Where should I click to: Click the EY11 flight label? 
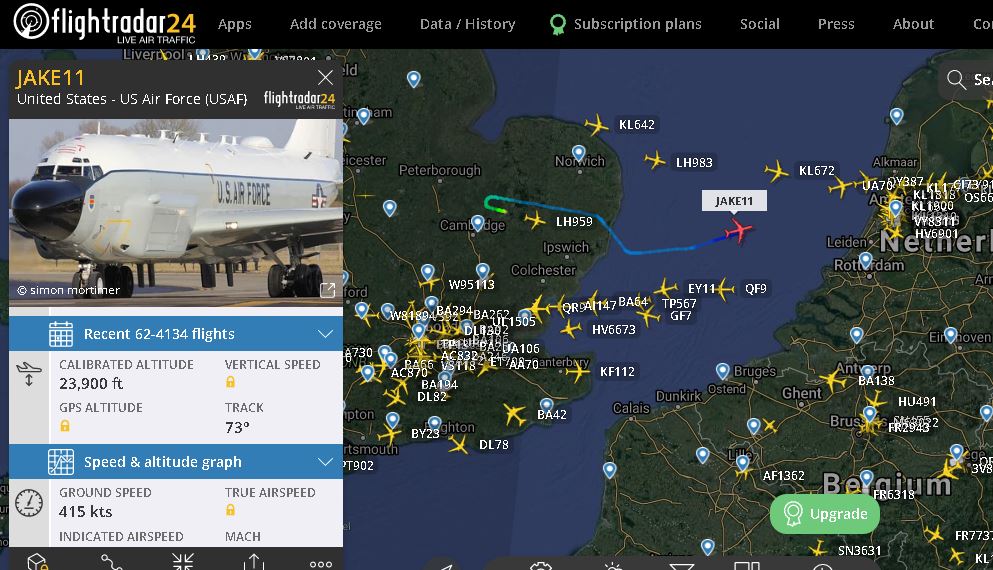tap(701, 288)
